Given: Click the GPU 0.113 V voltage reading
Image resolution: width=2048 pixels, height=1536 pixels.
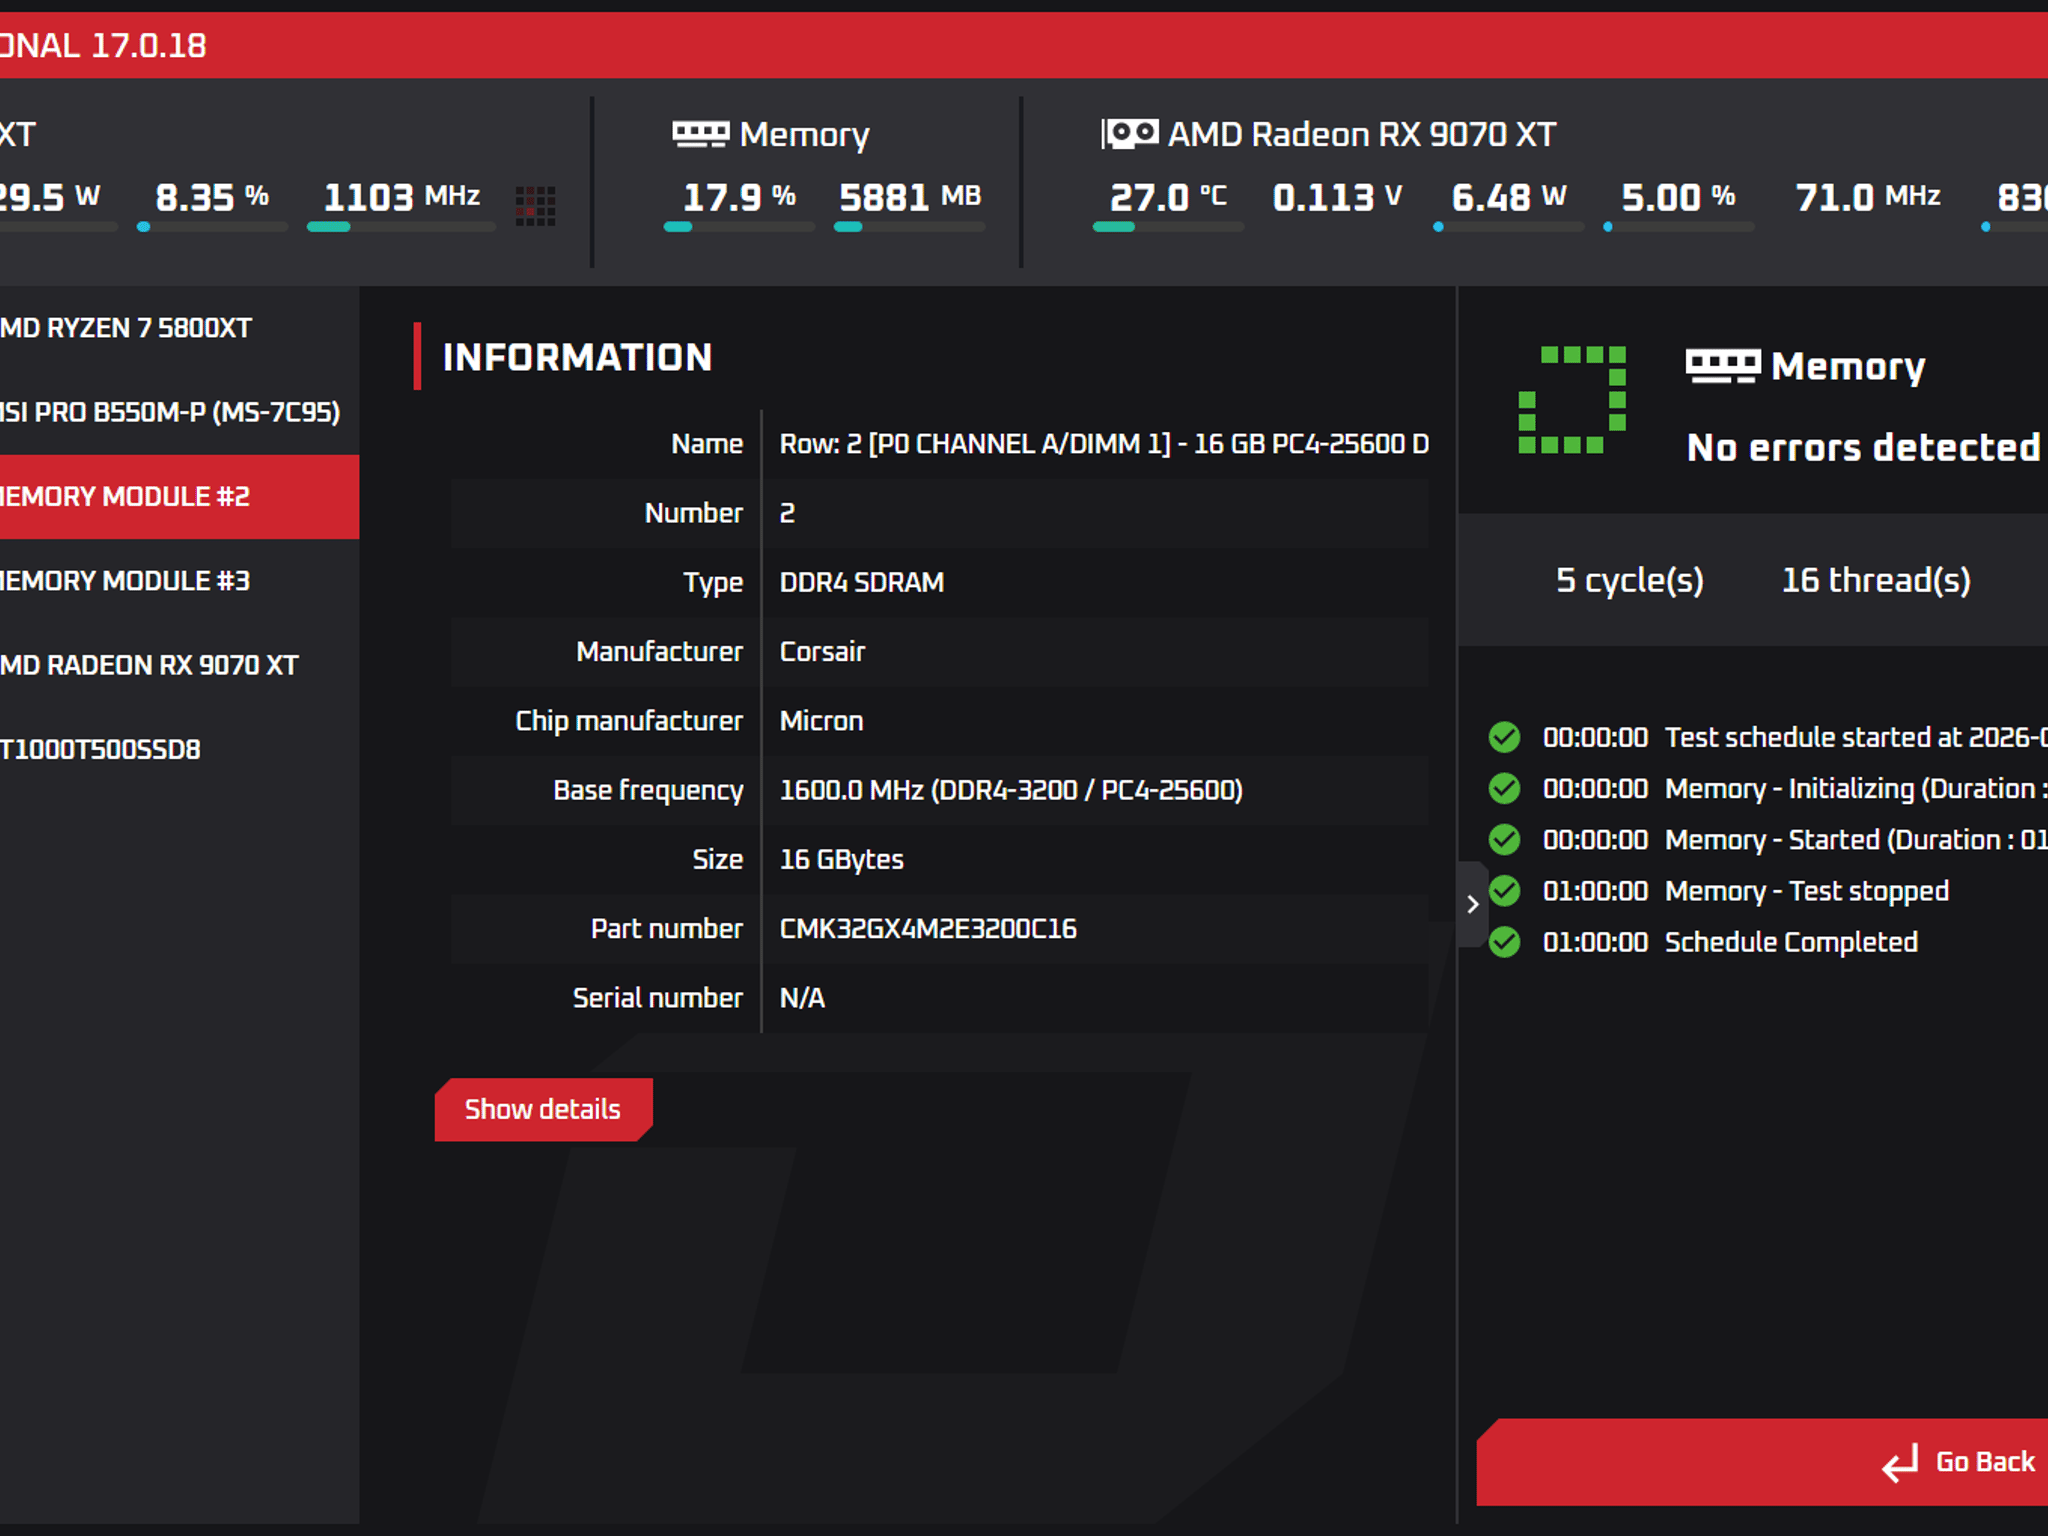Looking at the screenshot, I should coord(1337,197).
